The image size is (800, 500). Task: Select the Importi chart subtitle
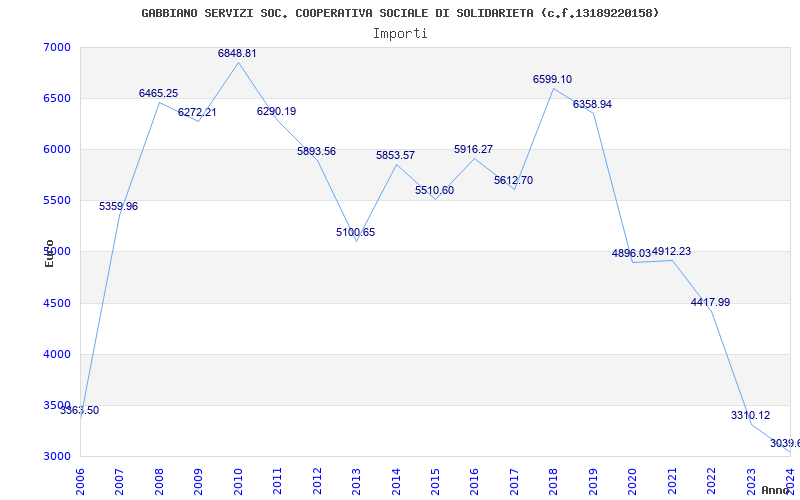pyautogui.click(x=400, y=33)
